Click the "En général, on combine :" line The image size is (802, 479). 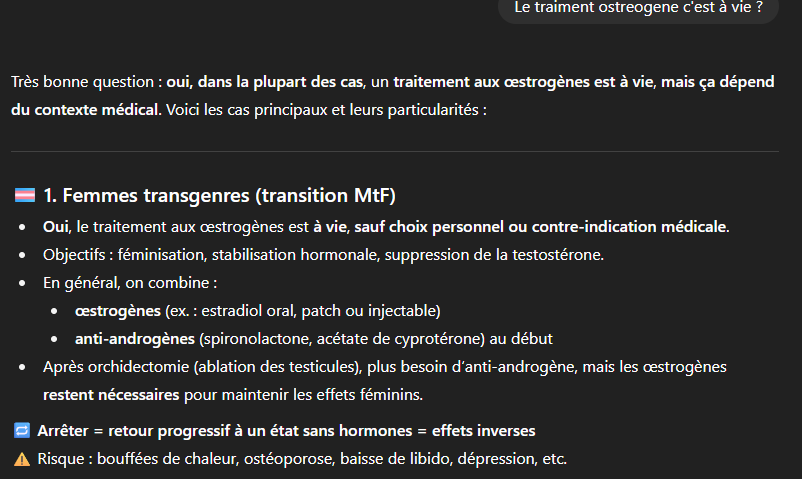130,283
